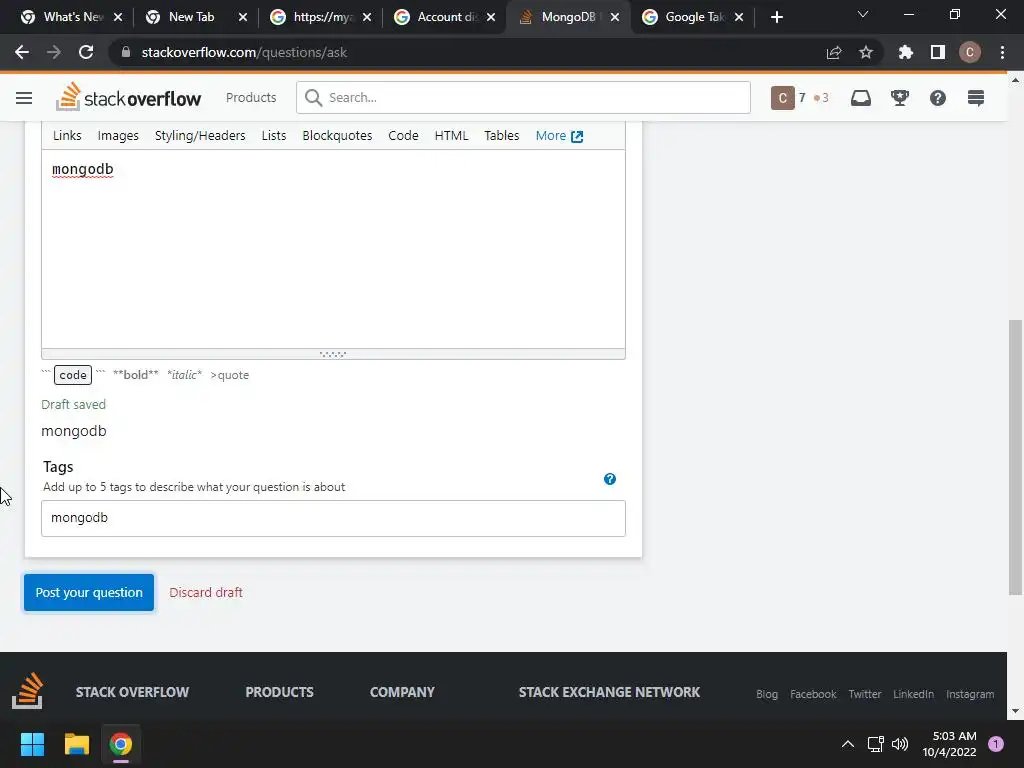Open the achievements trophy icon
Screen dimensions: 1024x768
coord(900,98)
